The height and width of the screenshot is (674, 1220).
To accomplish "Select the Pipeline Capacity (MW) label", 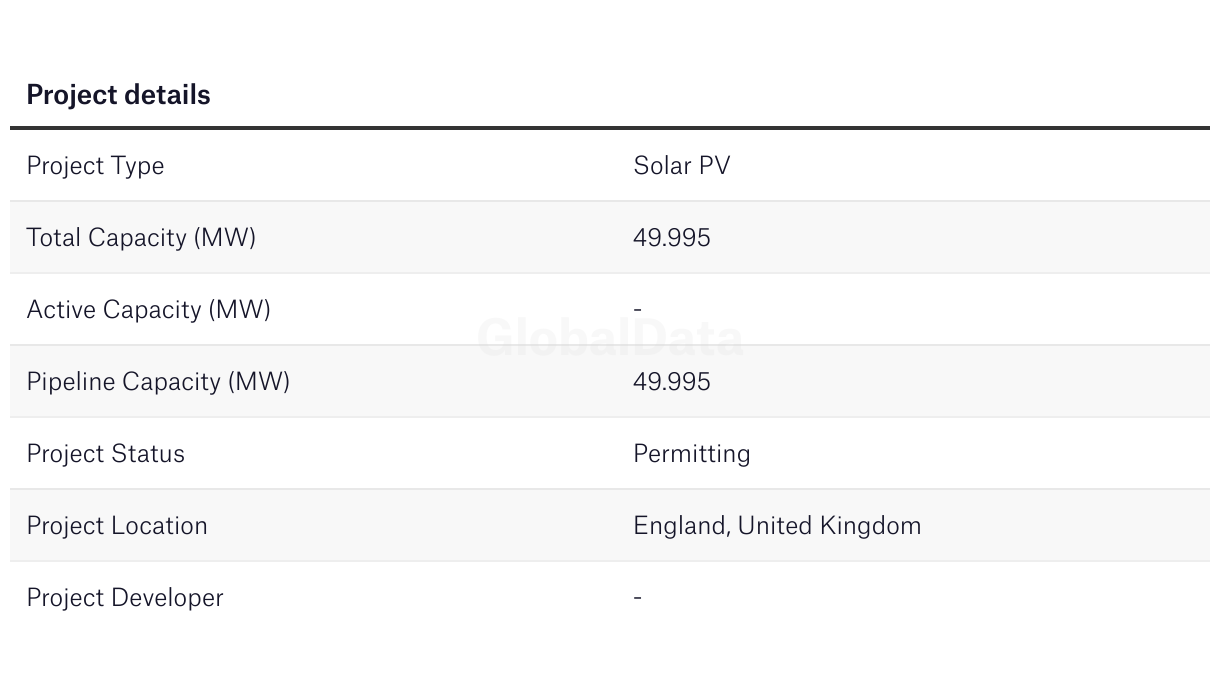I will [x=158, y=382].
